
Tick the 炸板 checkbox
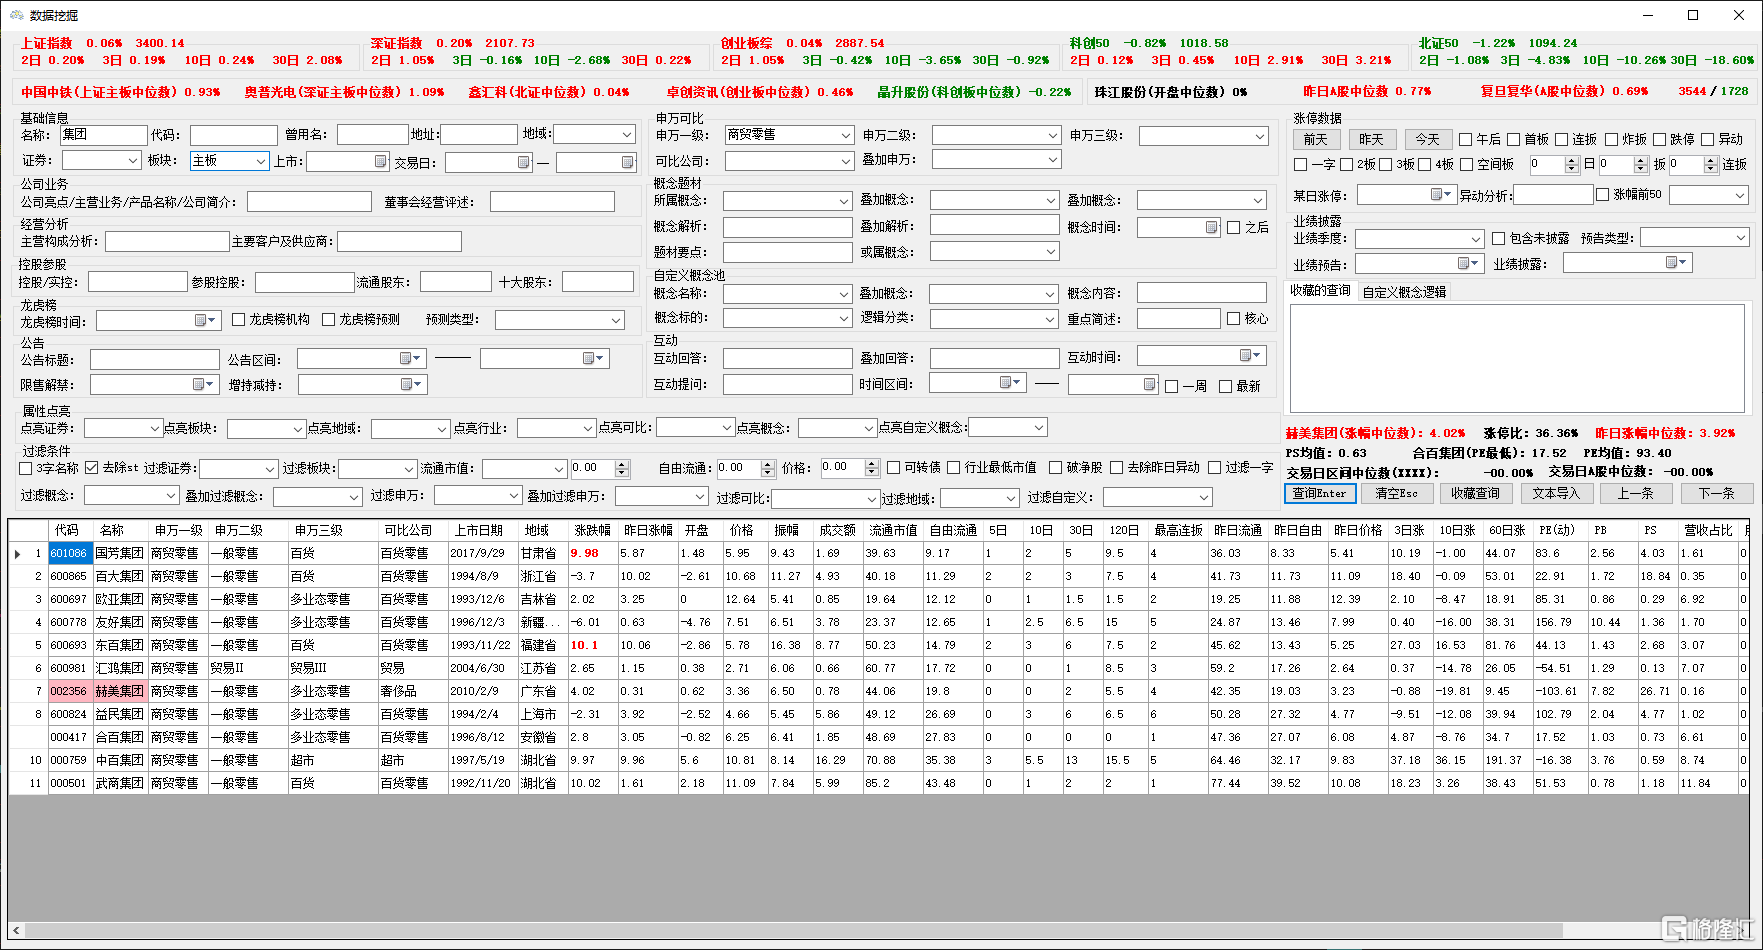(1611, 140)
